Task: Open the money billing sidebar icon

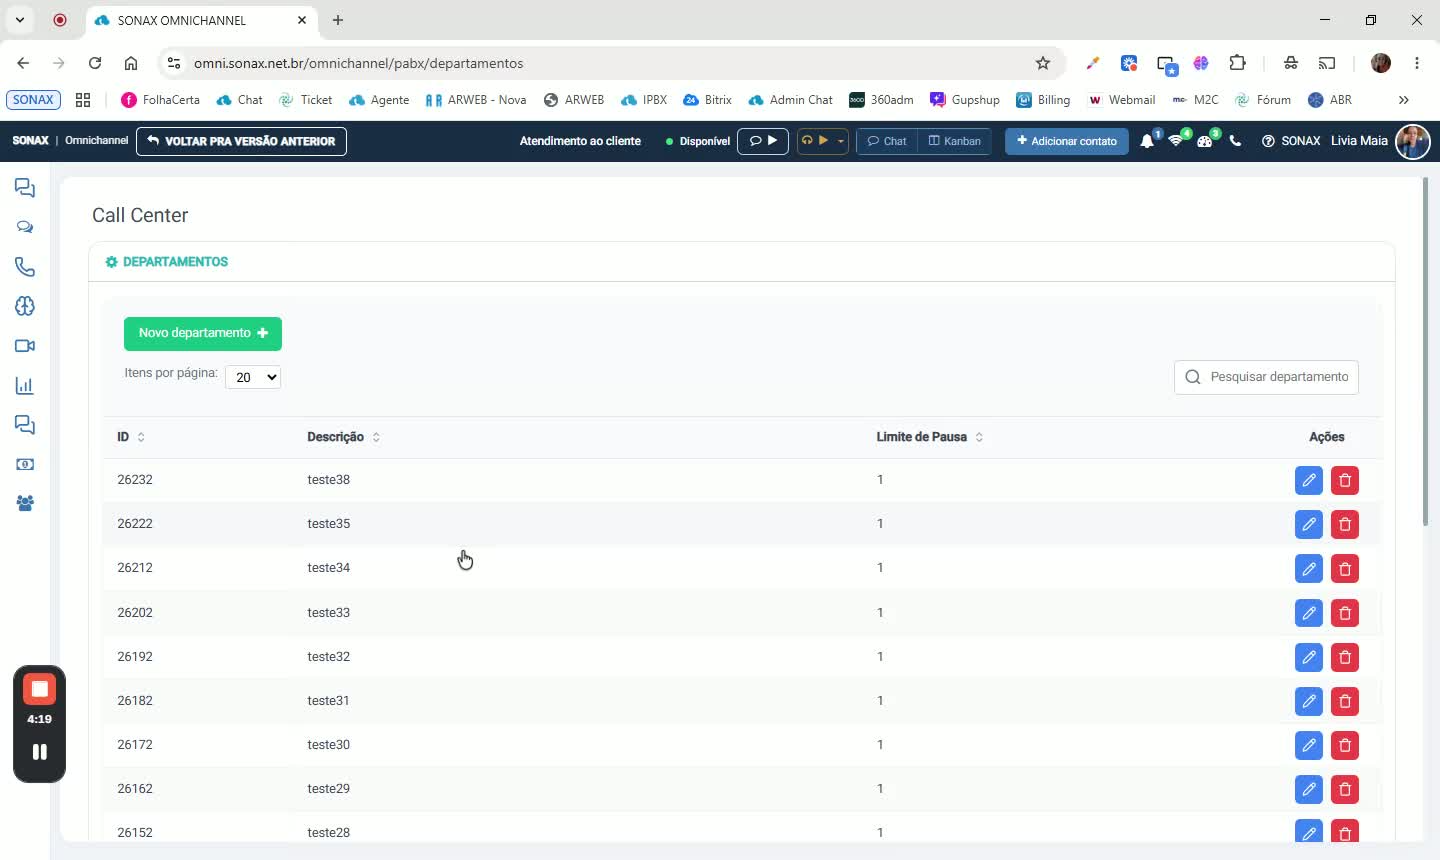Action: point(25,464)
